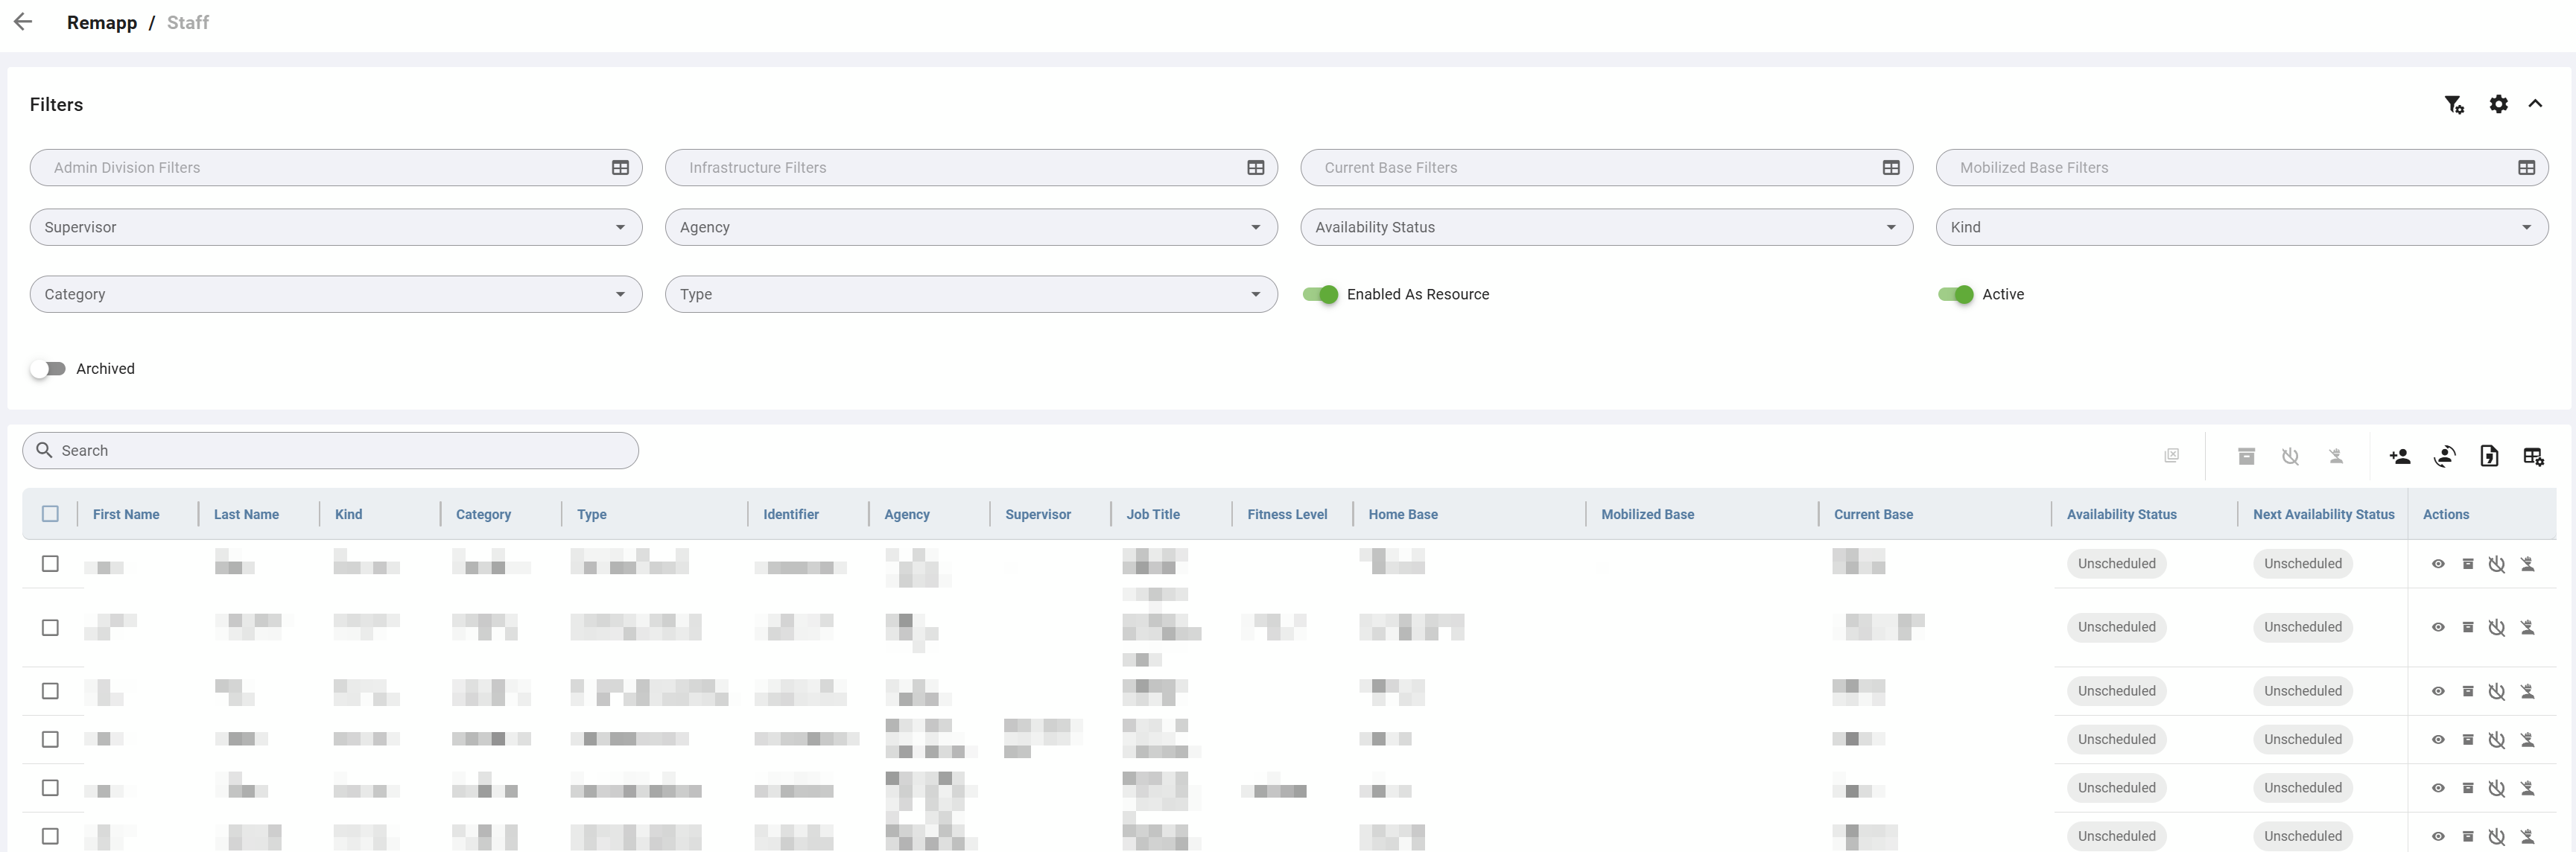
Task: Click the grid icon in Current Base Filters
Action: click(x=1890, y=168)
